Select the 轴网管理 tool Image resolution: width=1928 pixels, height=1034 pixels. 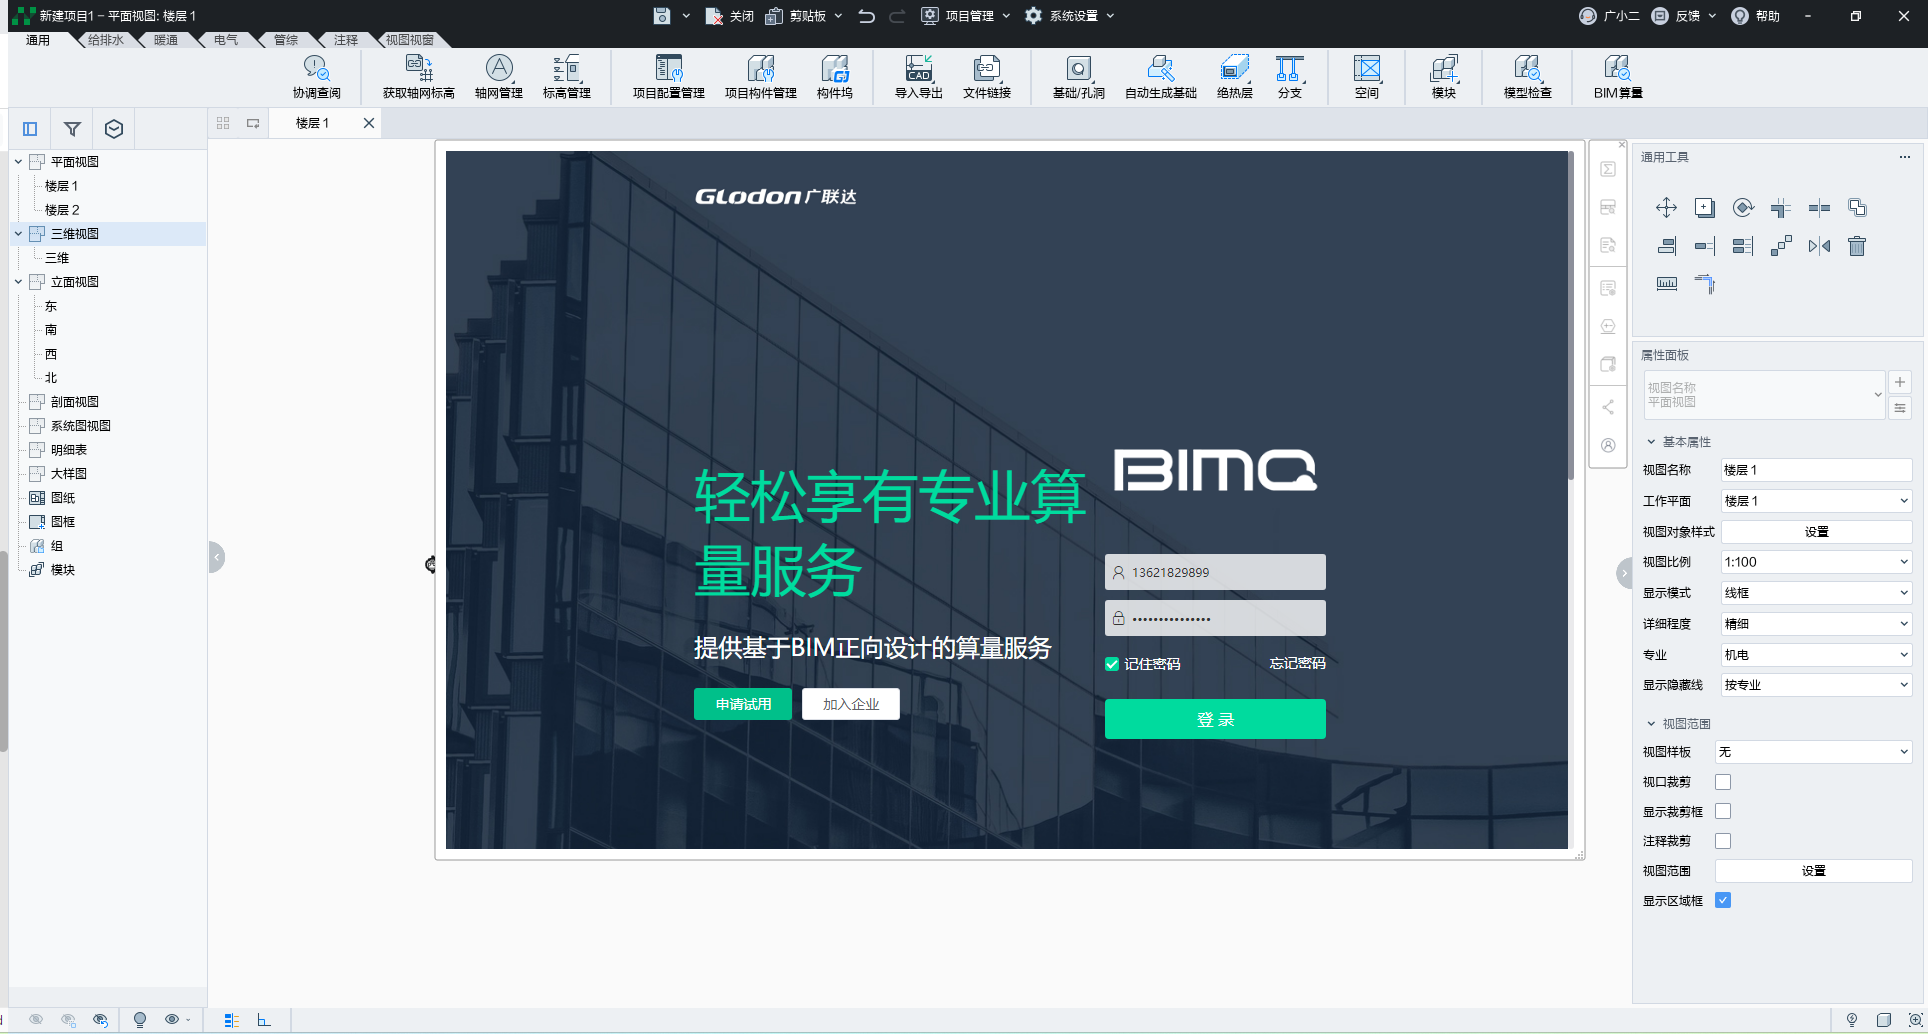pos(498,77)
